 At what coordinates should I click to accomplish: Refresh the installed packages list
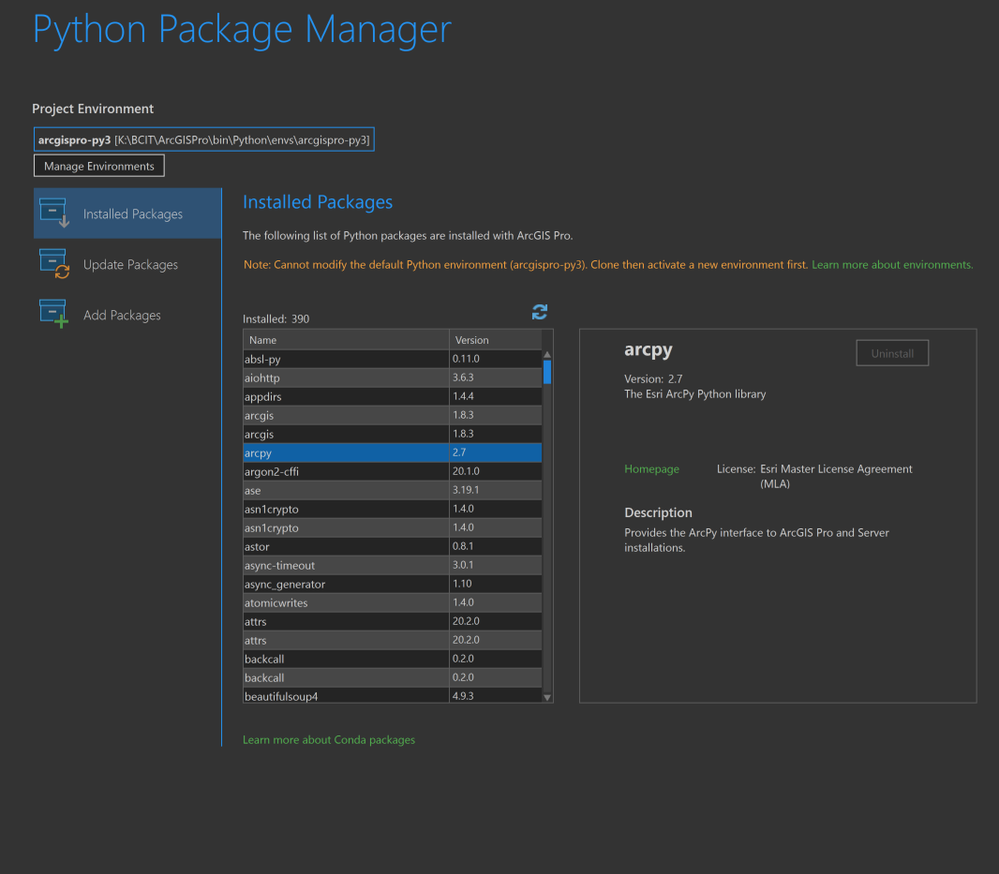tap(540, 312)
